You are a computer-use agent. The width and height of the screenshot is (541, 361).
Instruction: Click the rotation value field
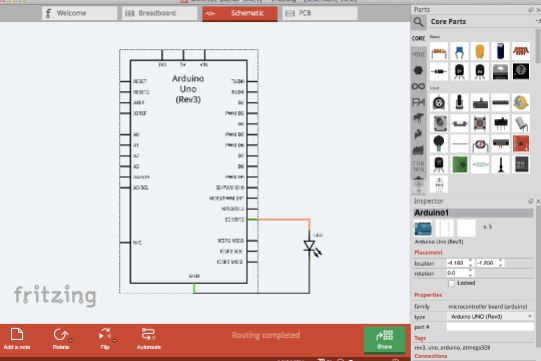(x=458, y=273)
